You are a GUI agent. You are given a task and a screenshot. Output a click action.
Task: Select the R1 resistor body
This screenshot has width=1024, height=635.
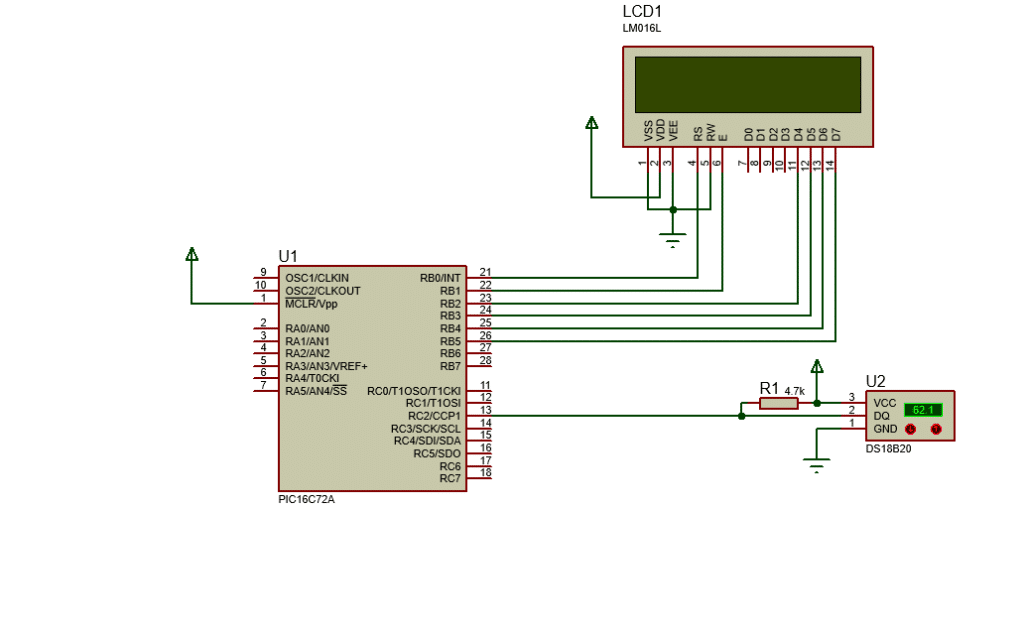pyautogui.click(x=778, y=404)
